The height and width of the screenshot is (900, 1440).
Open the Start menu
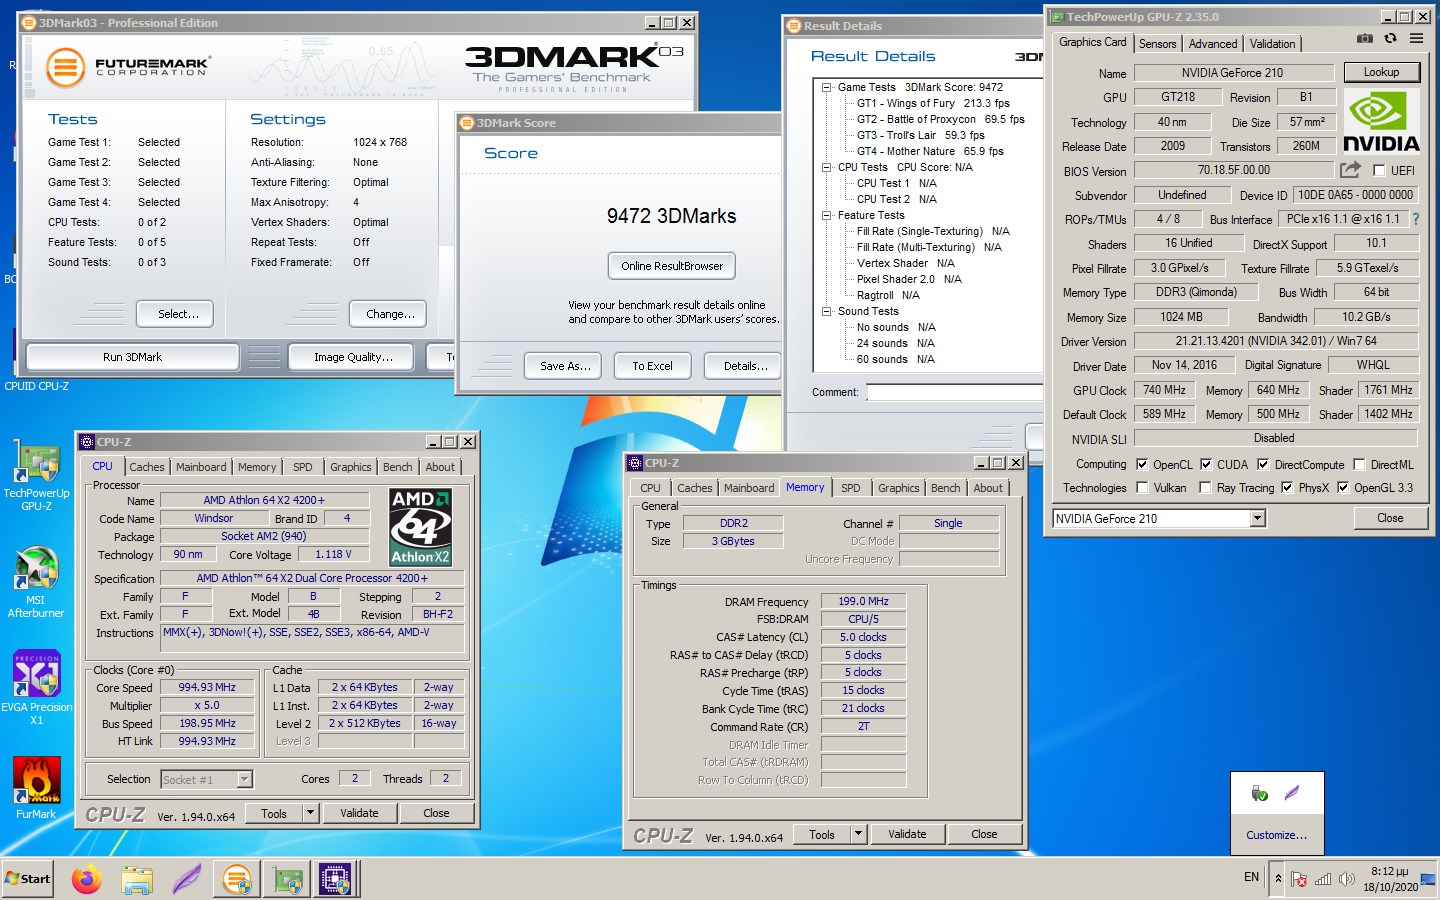coord(27,879)
